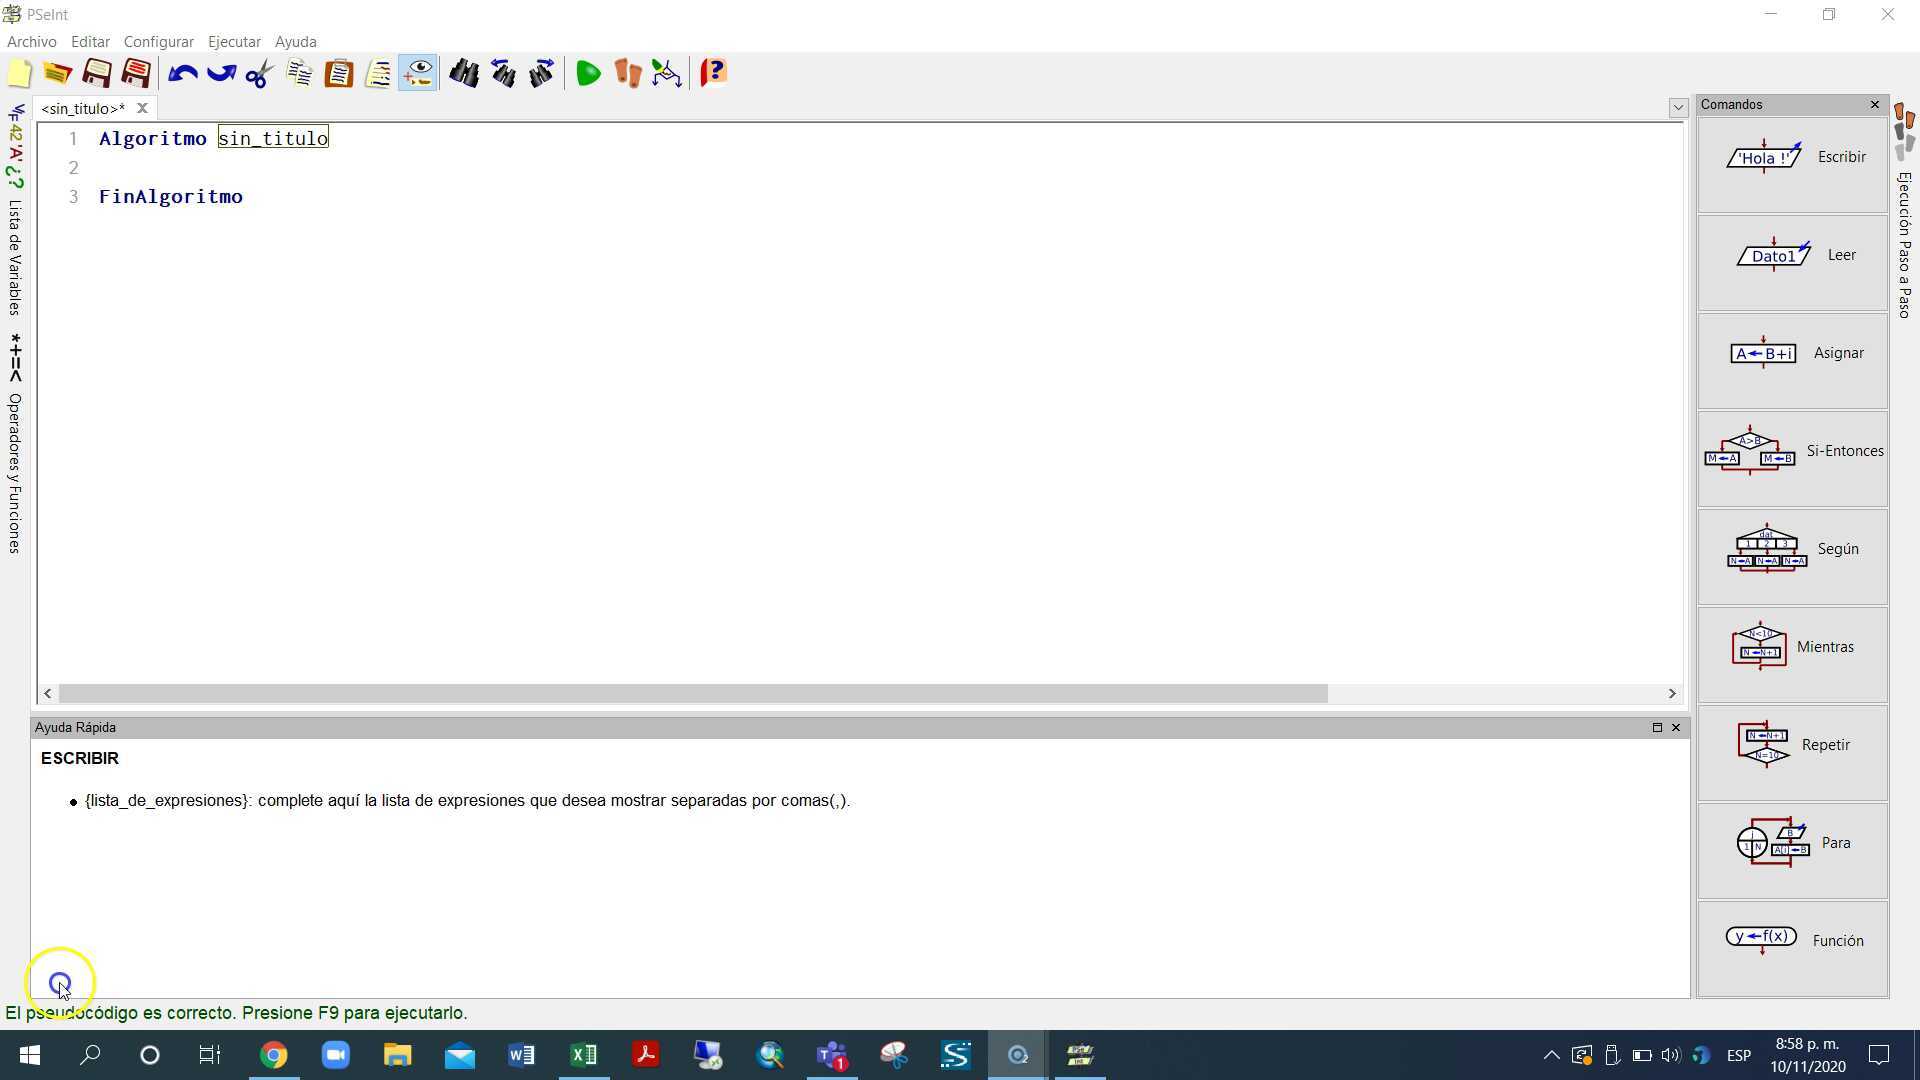
Task: Click the step-by-step execution footprints icon
Action: pyautogui.click(x=627, y=73)
